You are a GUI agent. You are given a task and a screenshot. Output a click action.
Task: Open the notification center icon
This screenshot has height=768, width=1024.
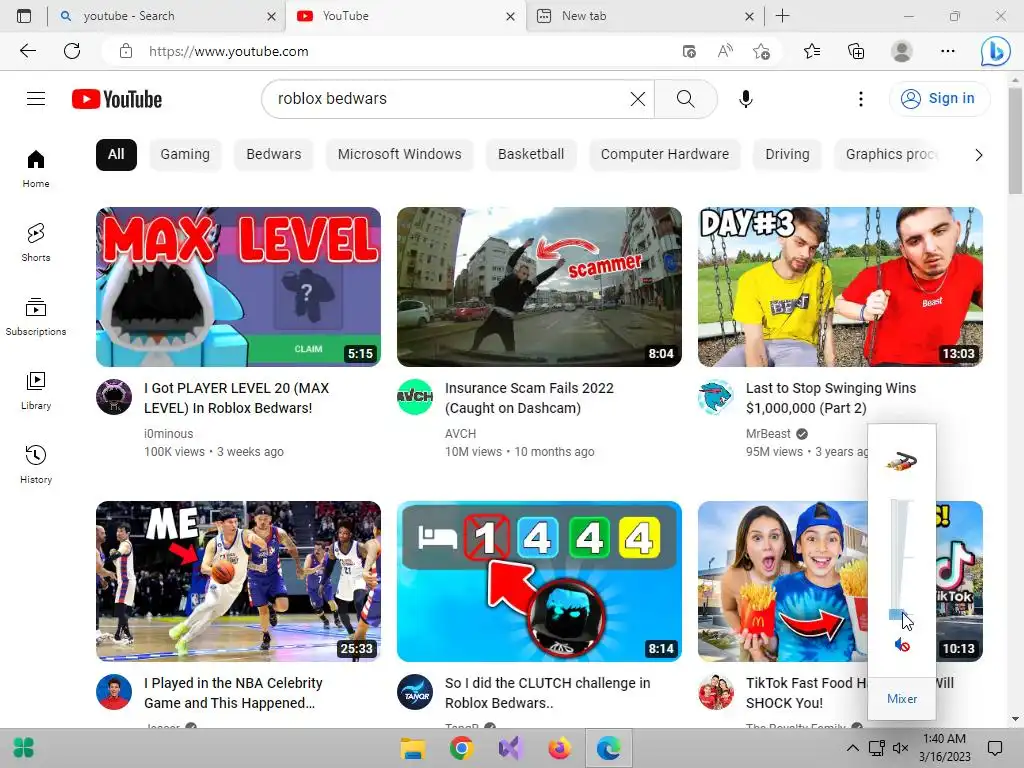[995, 748]
